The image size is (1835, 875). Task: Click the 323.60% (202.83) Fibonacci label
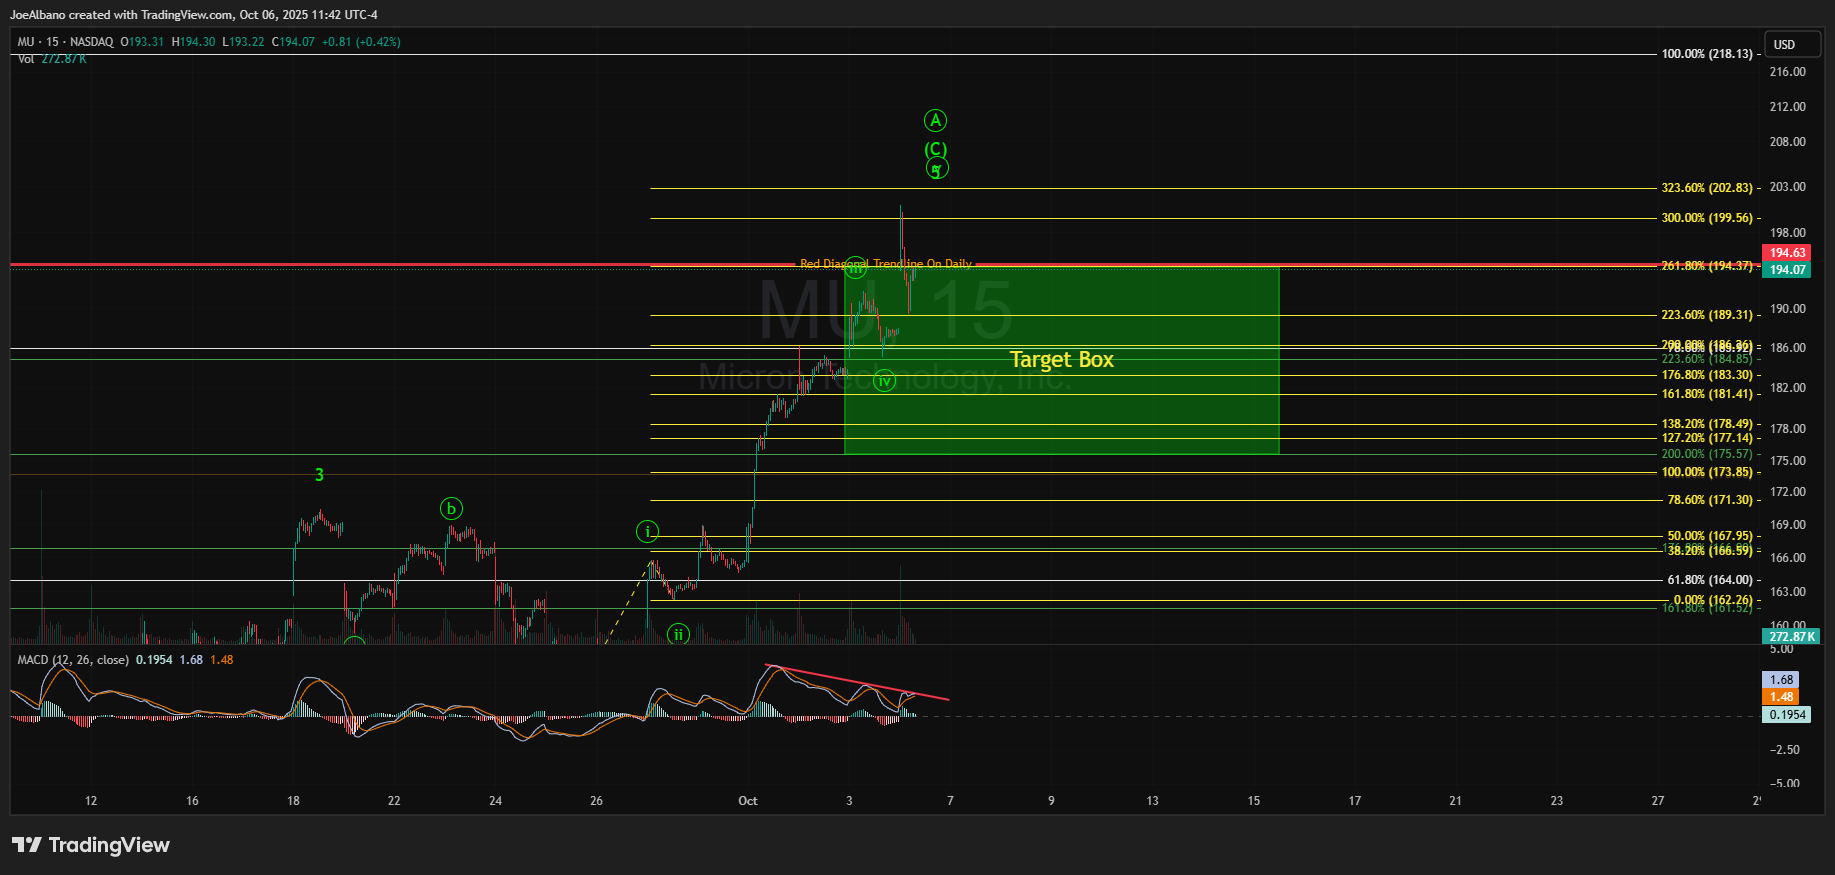point(1707,188)
